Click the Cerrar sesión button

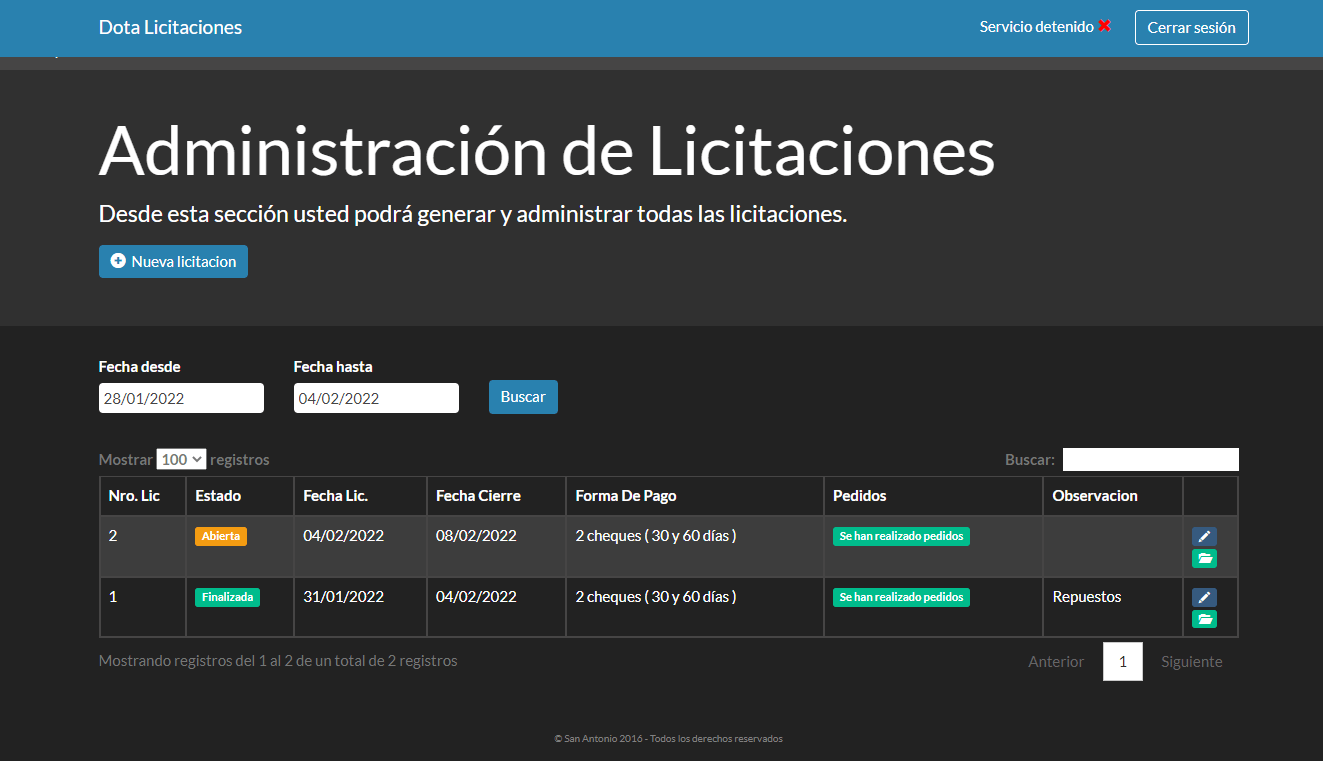pyautogui.click(x=1191, y=28)
